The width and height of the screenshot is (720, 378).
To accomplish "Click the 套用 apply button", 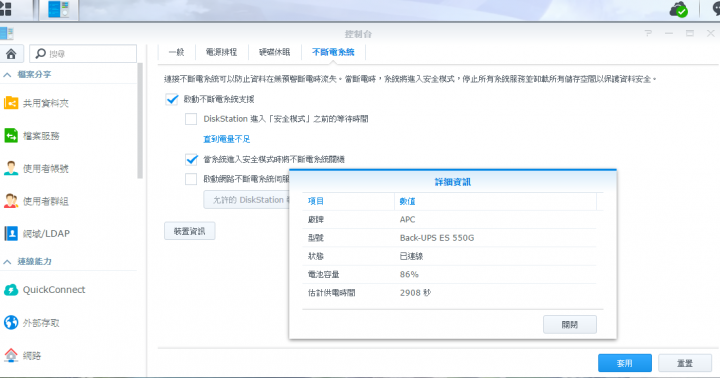I will point(624,363).
